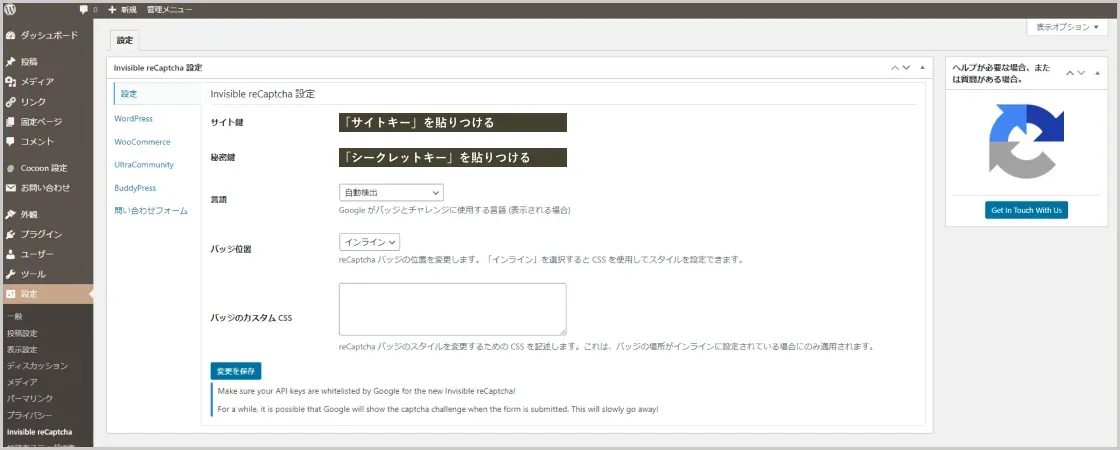Click the plus icon for 新規
1120x450 pixels.
112,9
